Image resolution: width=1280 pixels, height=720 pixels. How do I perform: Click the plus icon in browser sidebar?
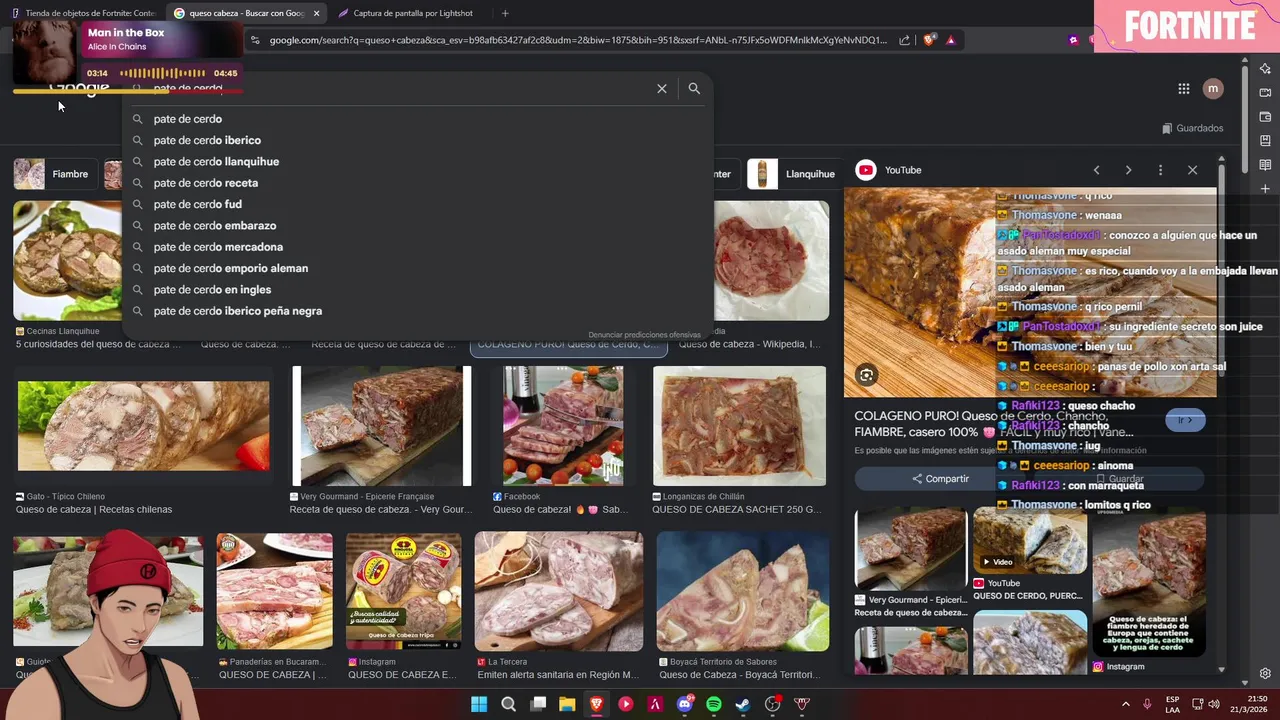(x=1265, y=189)
